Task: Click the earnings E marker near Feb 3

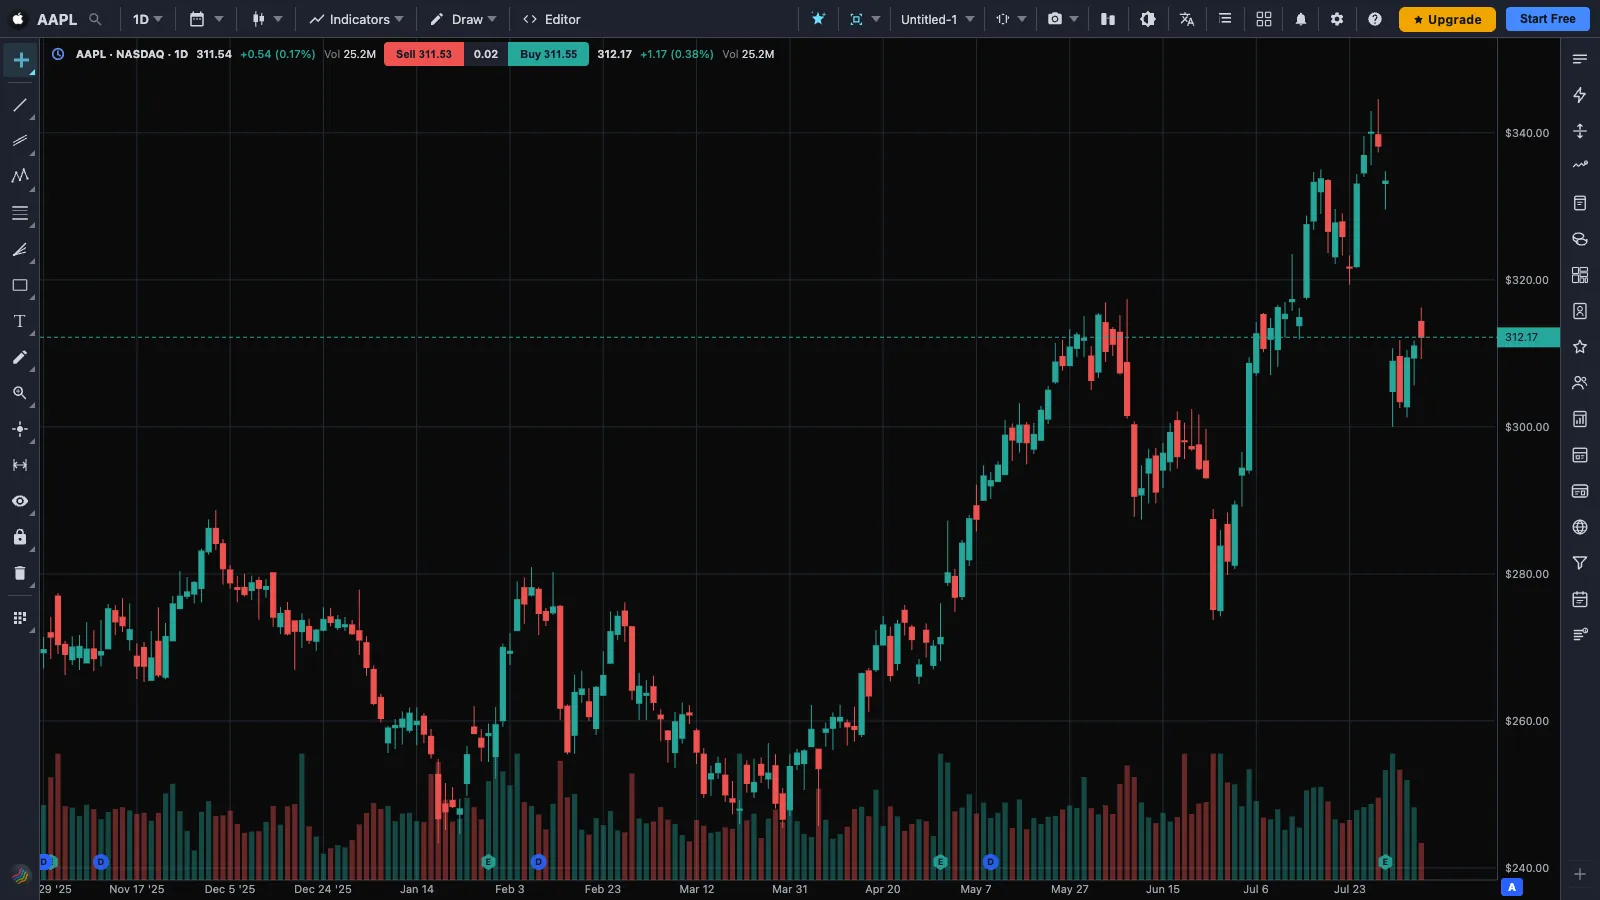Action: (x=488, y=861)
